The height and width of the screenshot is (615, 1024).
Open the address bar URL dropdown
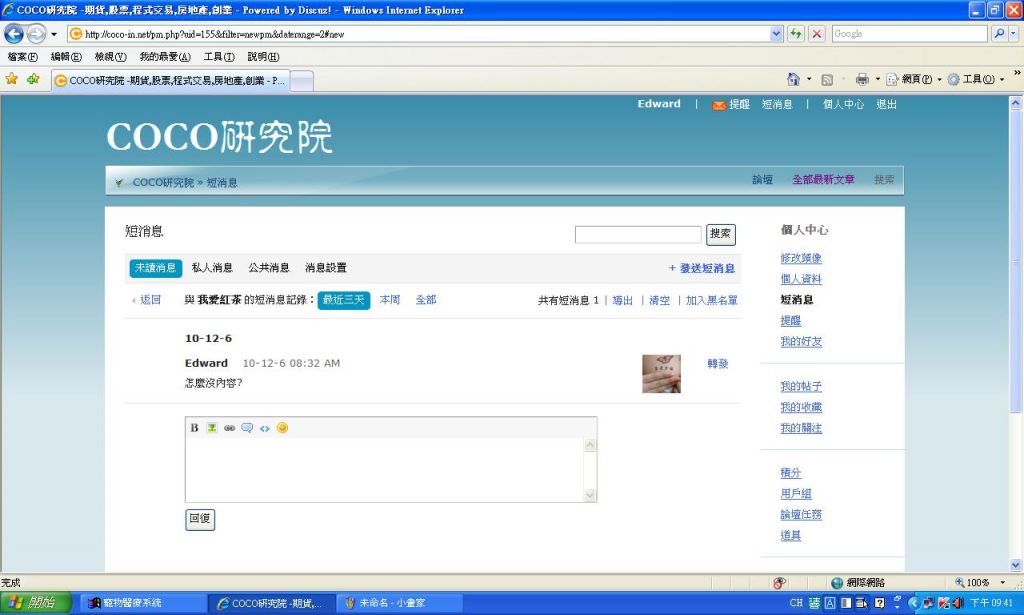click(x=776, y=33)
